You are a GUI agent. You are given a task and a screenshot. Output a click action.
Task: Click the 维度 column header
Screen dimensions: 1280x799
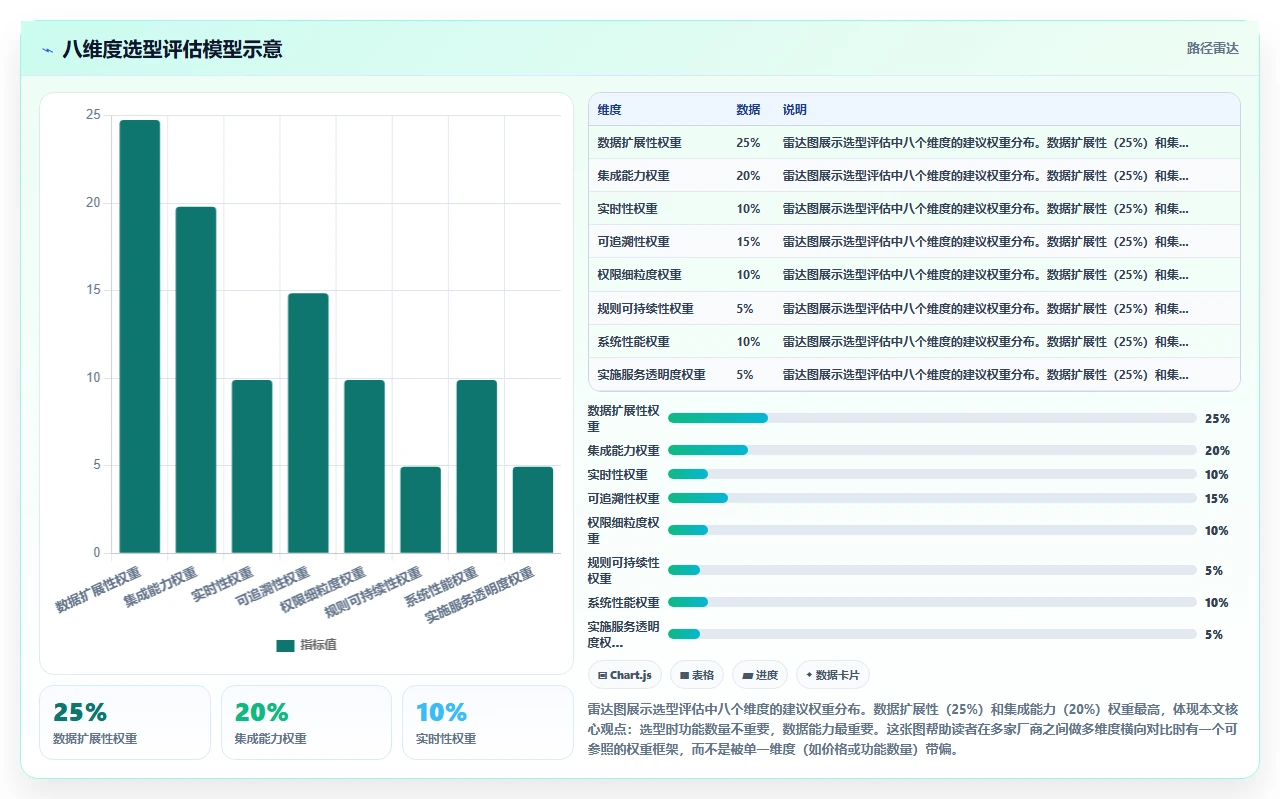coord(609,109)
